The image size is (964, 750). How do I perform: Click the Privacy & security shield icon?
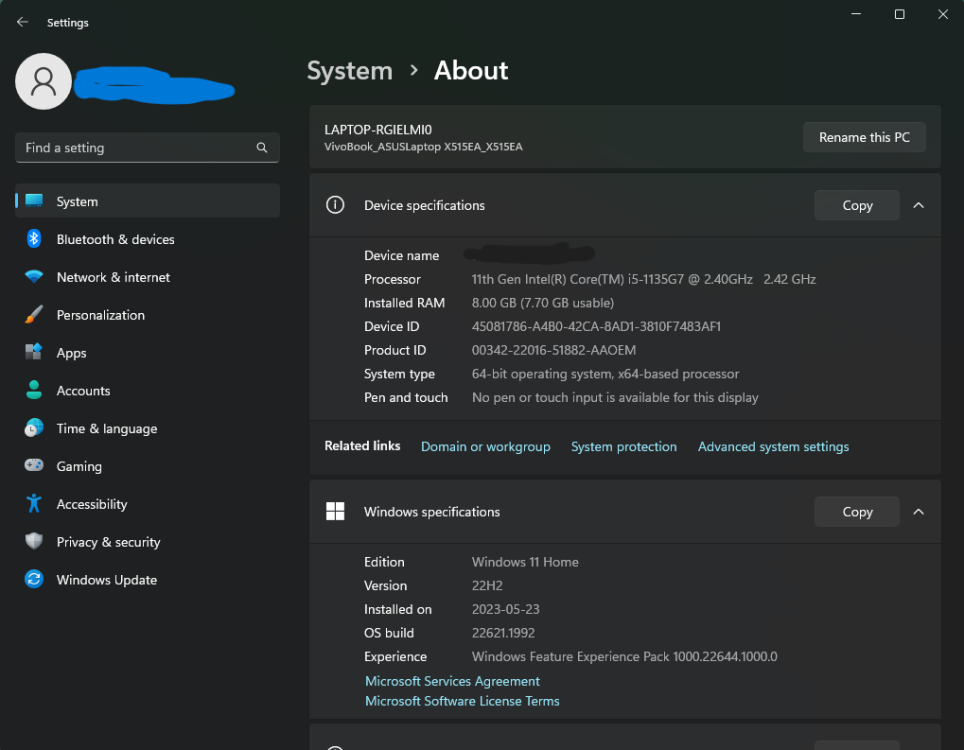point(32,541)
